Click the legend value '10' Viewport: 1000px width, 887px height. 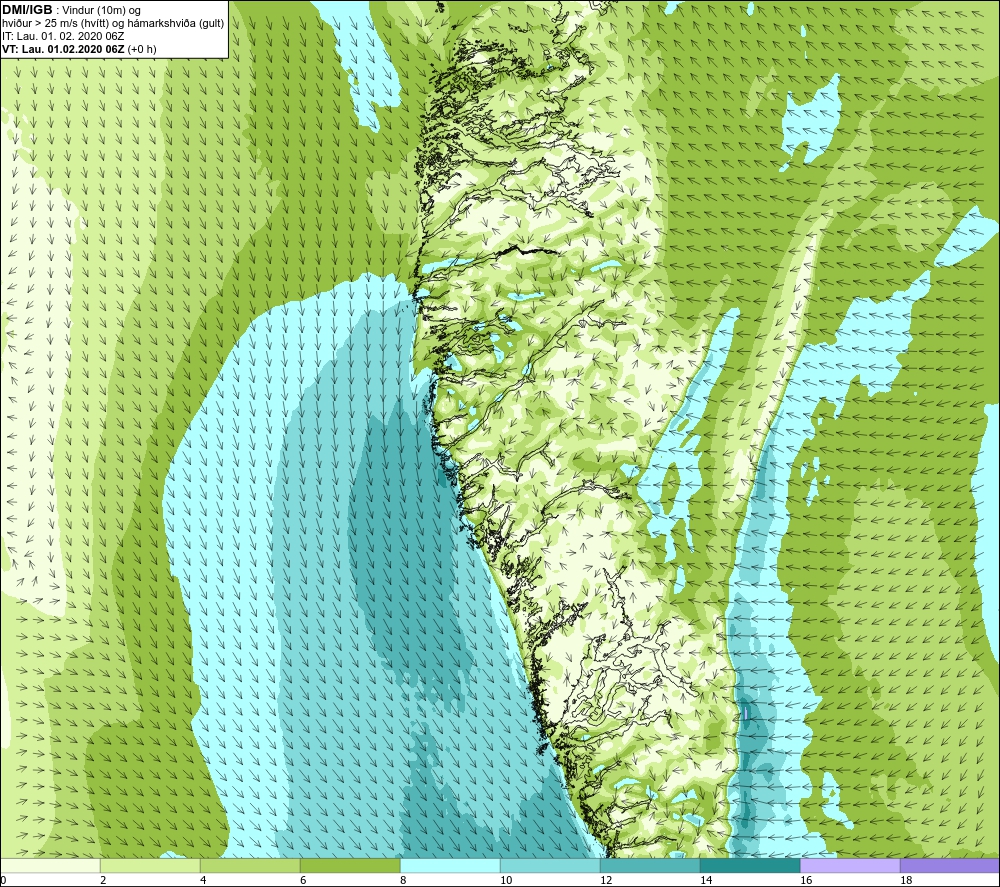click(506, 880)
